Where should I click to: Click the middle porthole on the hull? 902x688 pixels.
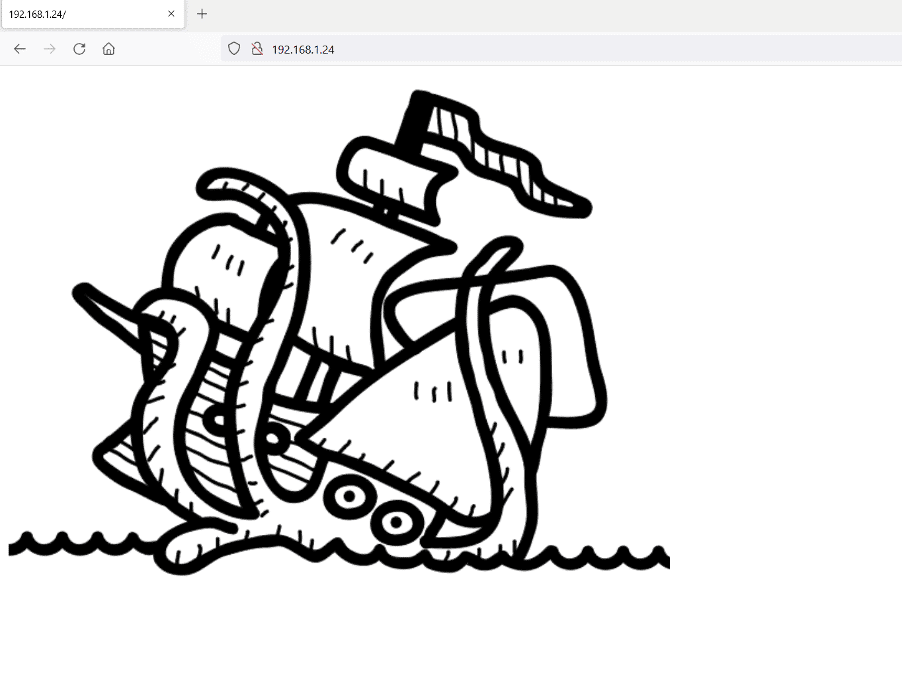349,494
